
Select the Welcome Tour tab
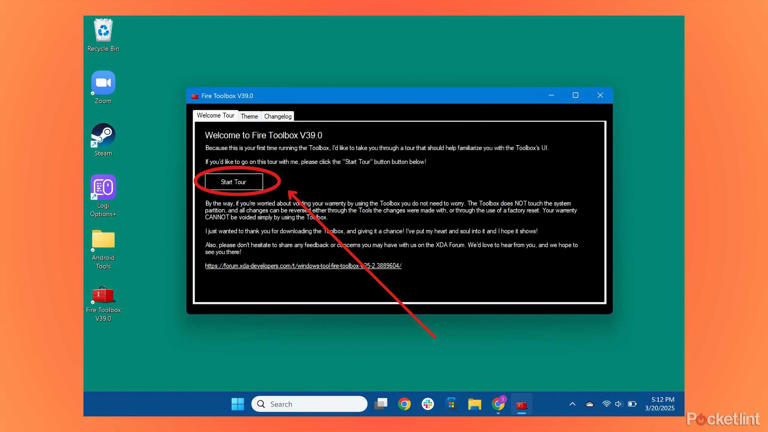pos(215,116)
